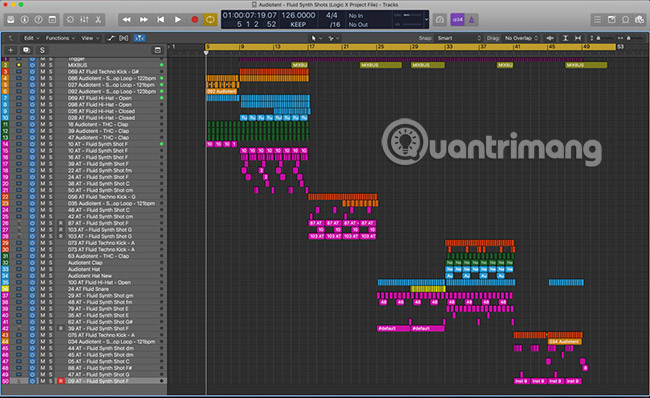Toggle the purple count-in 1234 button

click(457, 19)
